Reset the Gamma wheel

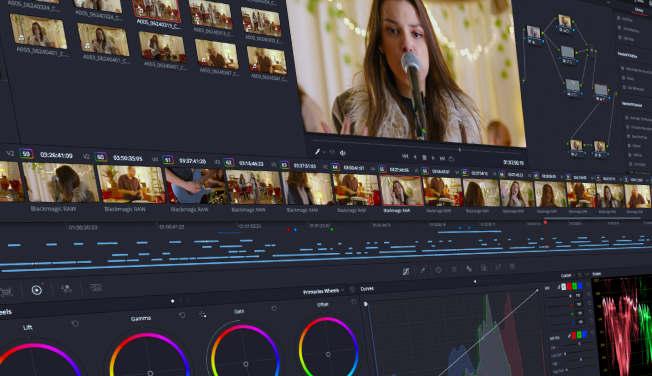[182, 315]
